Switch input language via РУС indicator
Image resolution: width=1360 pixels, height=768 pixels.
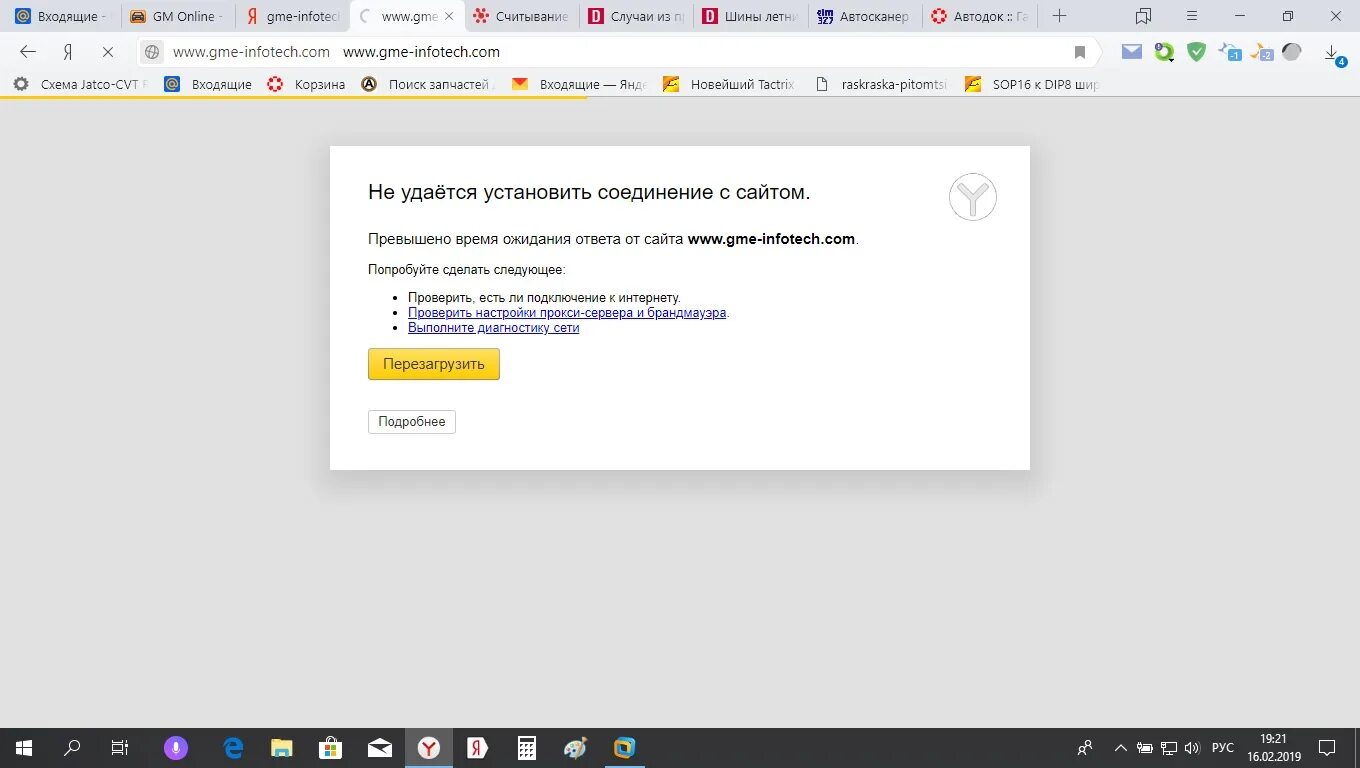pos(1223,748)
